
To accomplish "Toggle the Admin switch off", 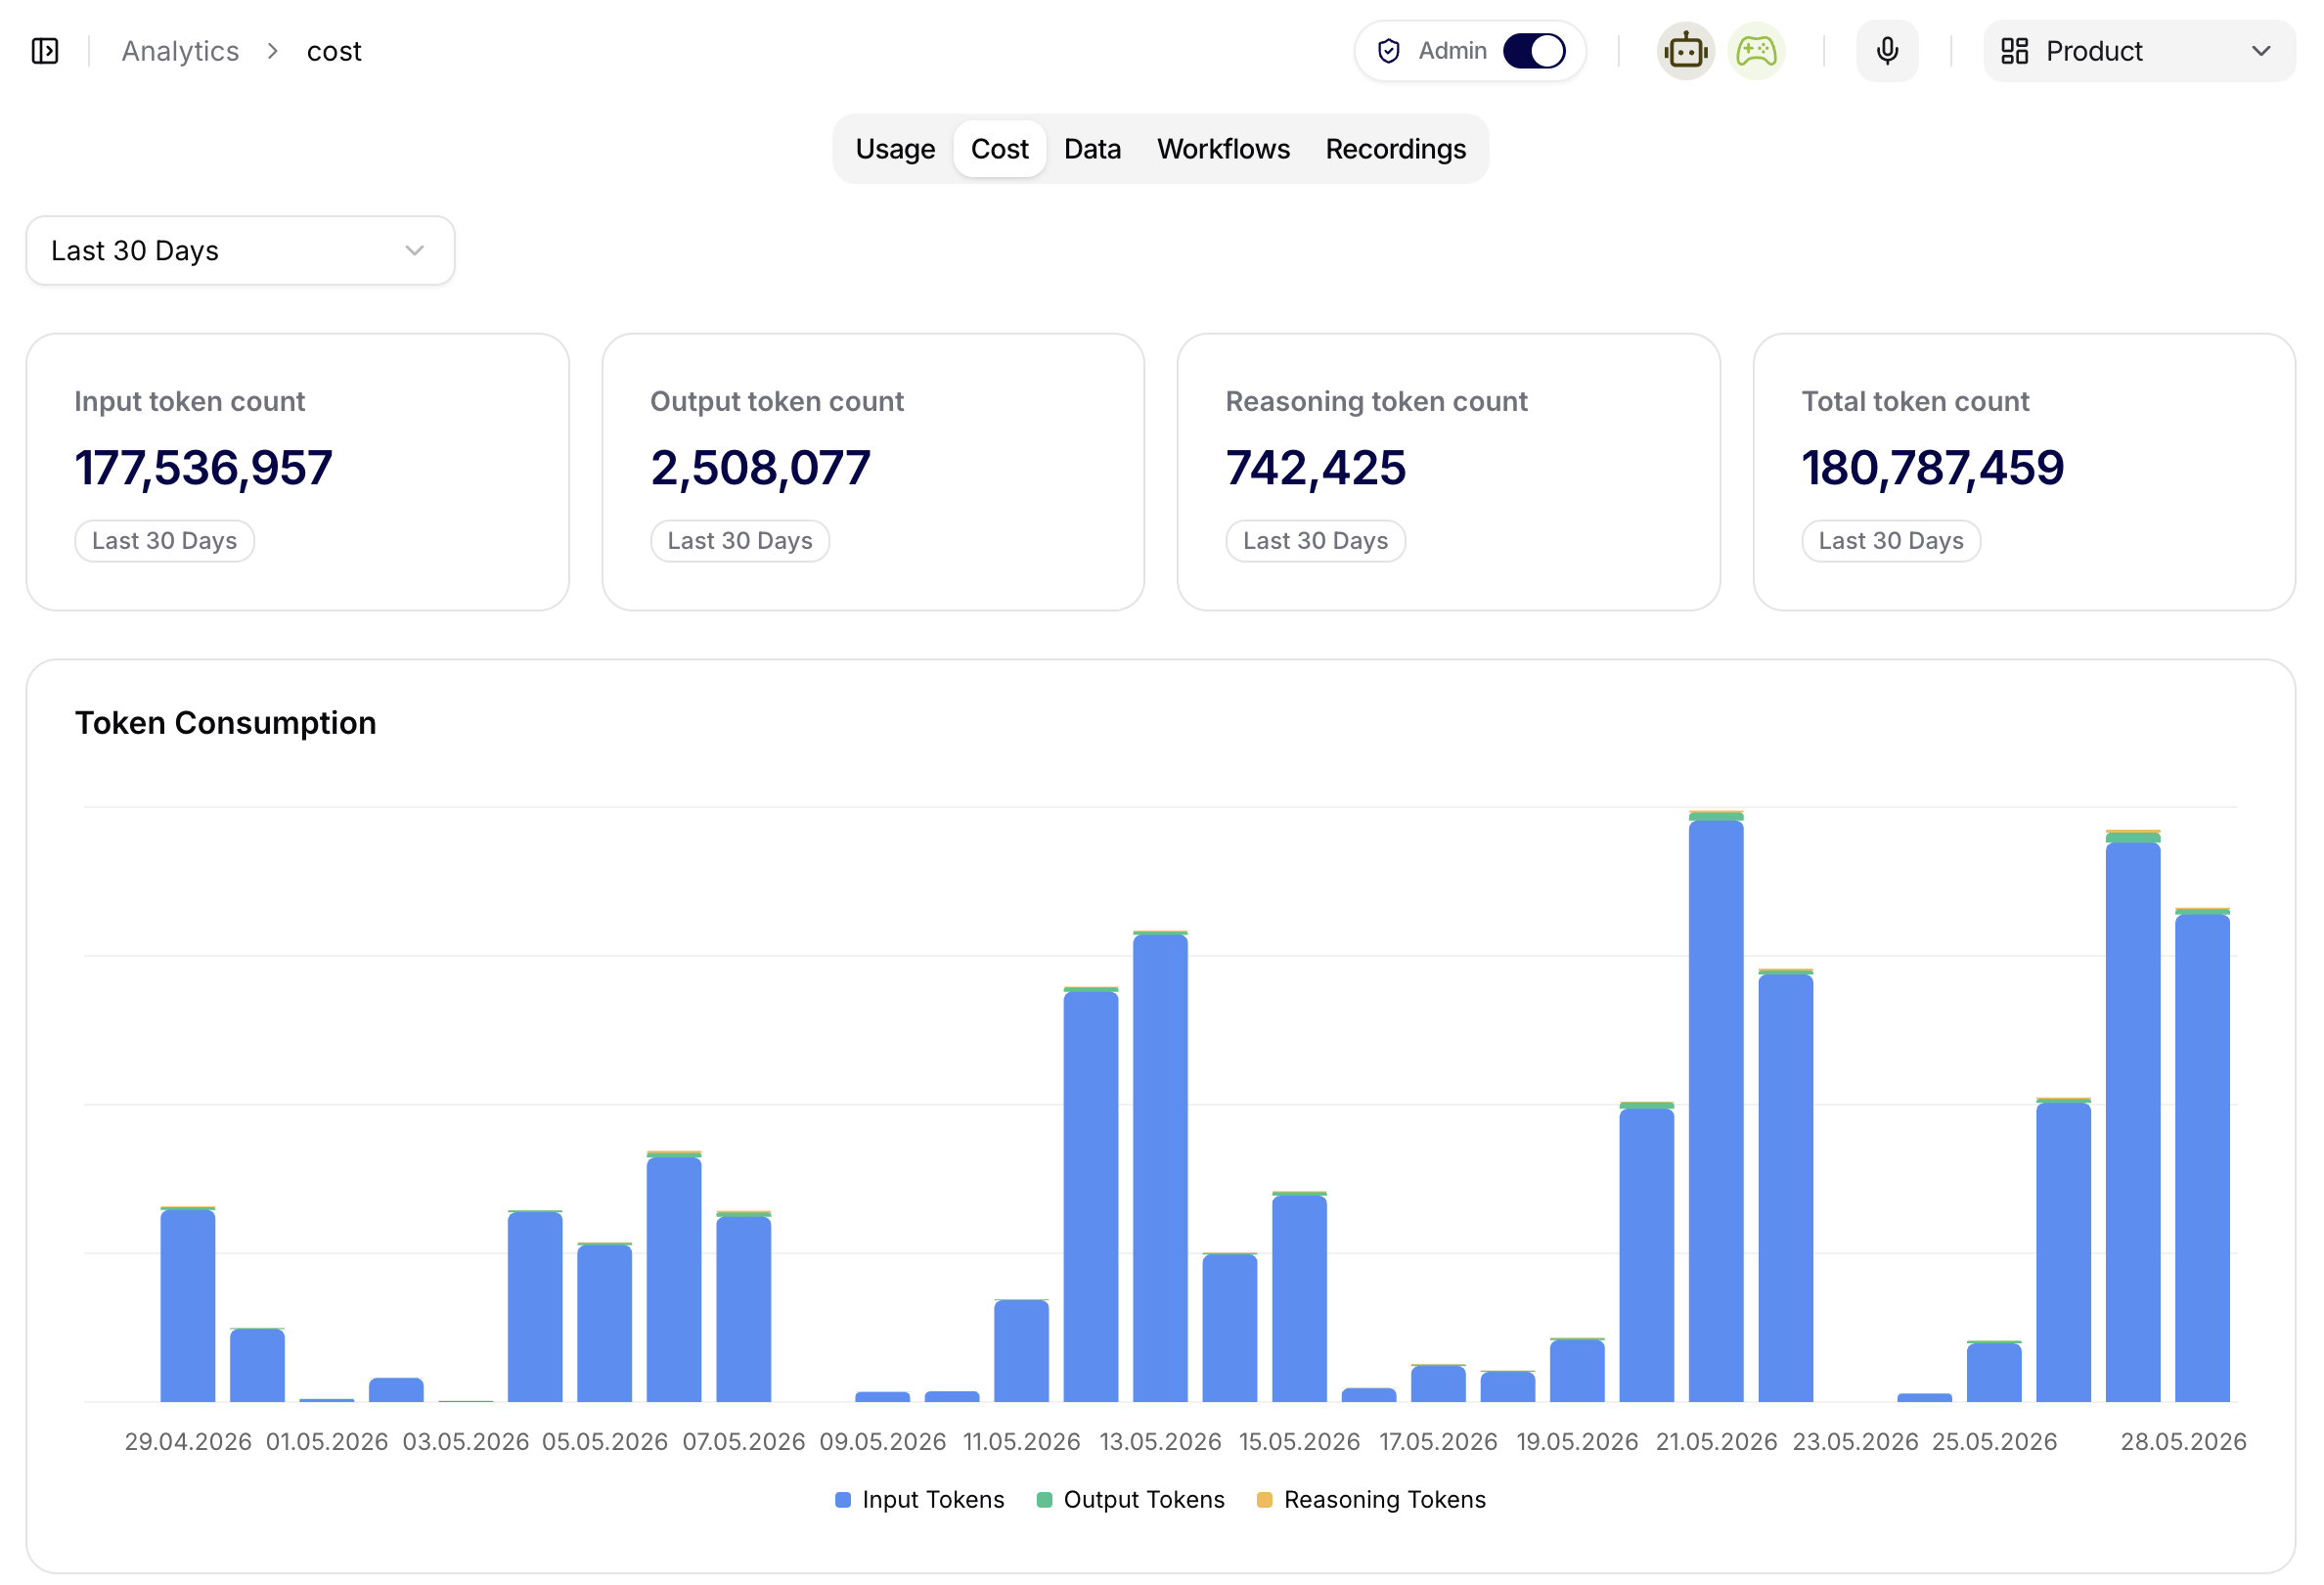I will point(1534,51).
